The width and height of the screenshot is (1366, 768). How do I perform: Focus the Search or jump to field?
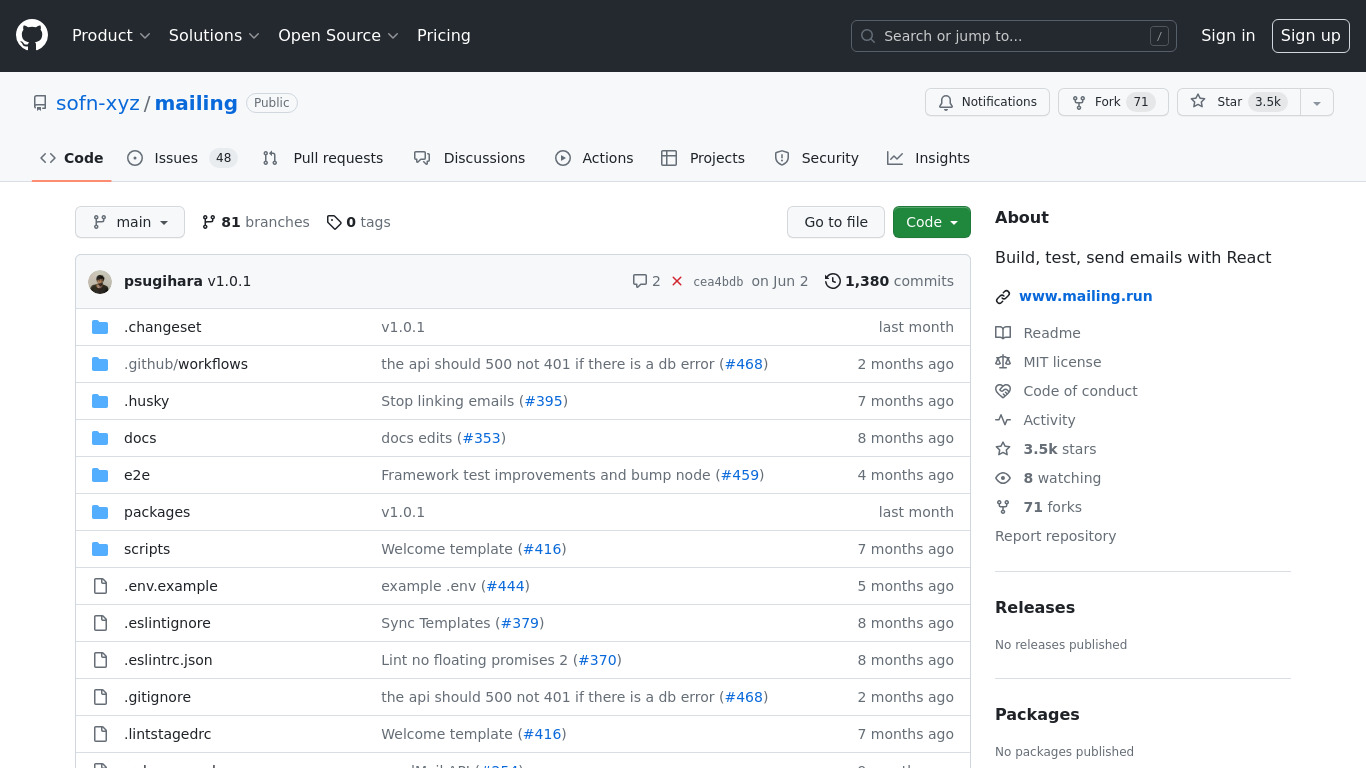click(1014, 36)
